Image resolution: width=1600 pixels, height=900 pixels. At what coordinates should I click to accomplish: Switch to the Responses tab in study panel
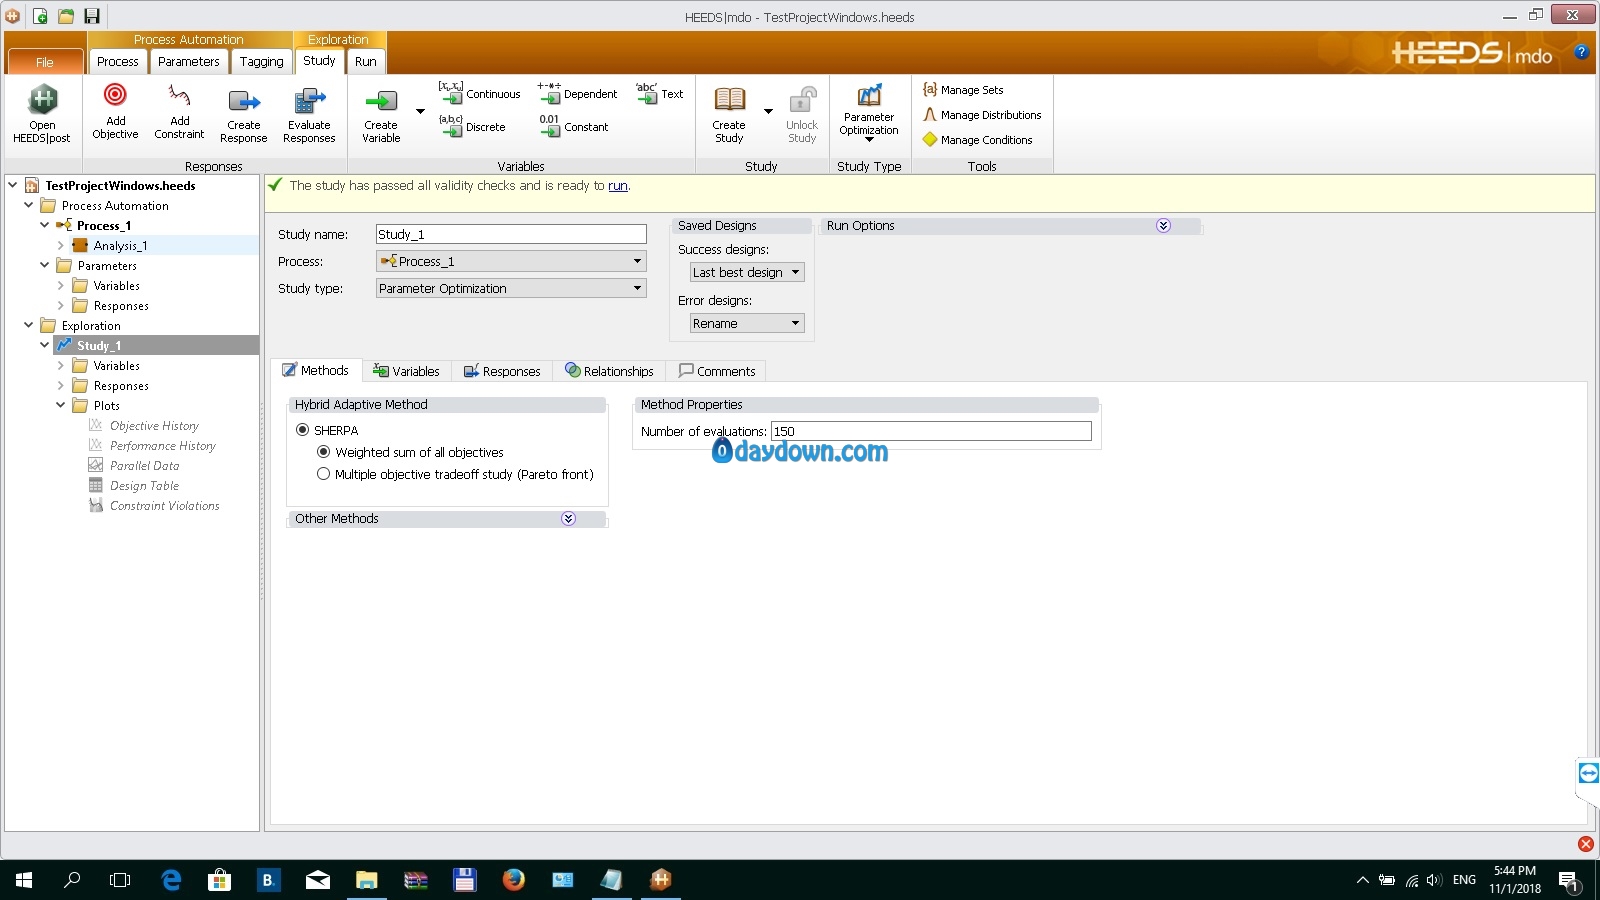502,371
